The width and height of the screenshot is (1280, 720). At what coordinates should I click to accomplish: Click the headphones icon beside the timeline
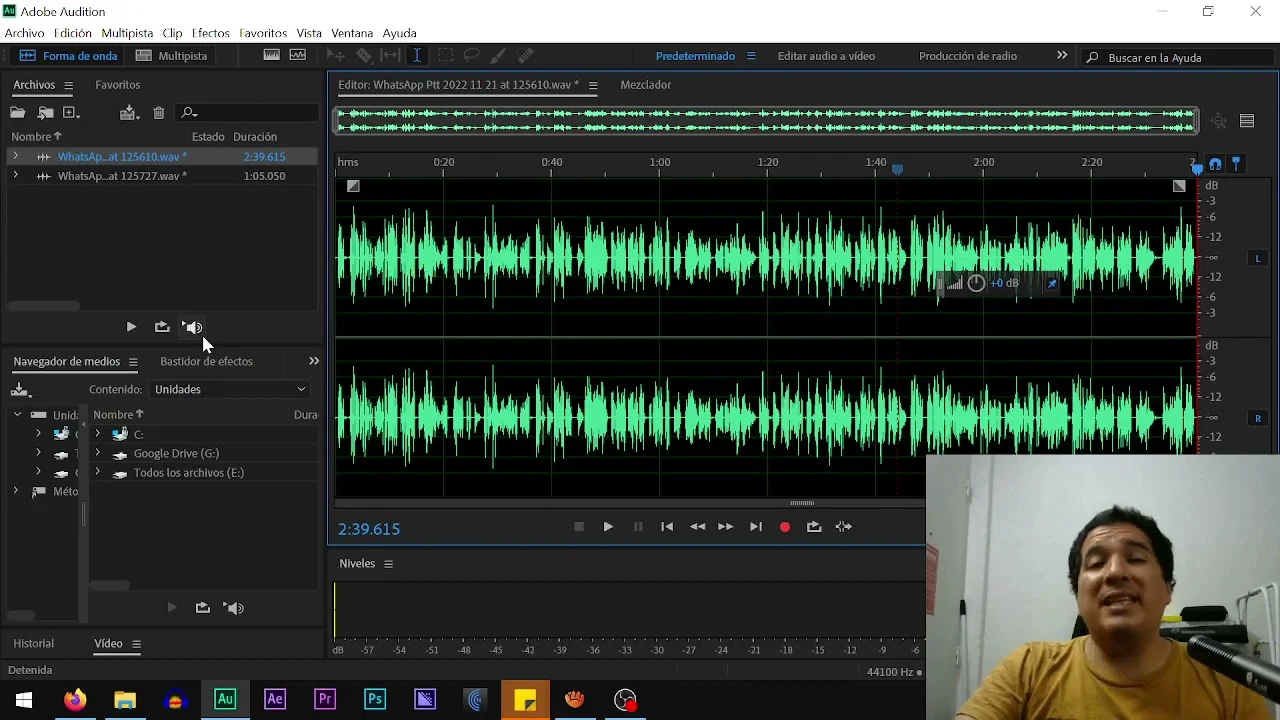[x=1215, y=164]
